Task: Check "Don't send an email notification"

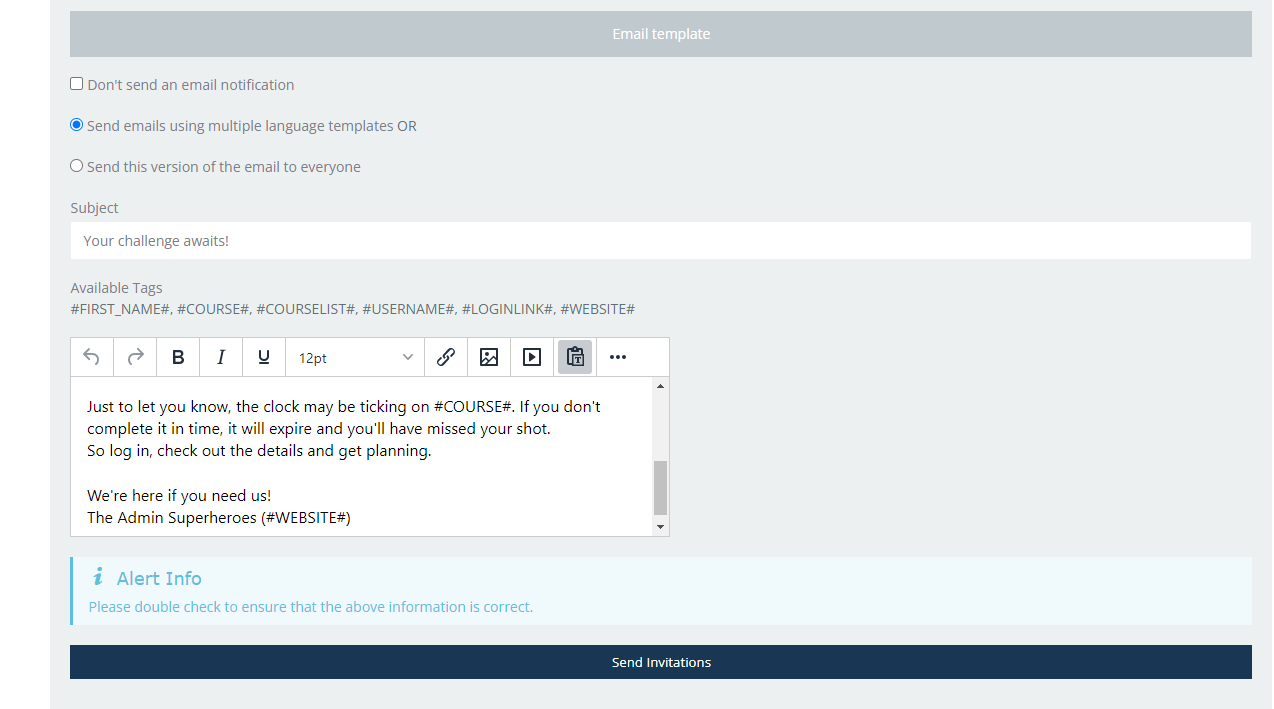Action: (77, 84)
